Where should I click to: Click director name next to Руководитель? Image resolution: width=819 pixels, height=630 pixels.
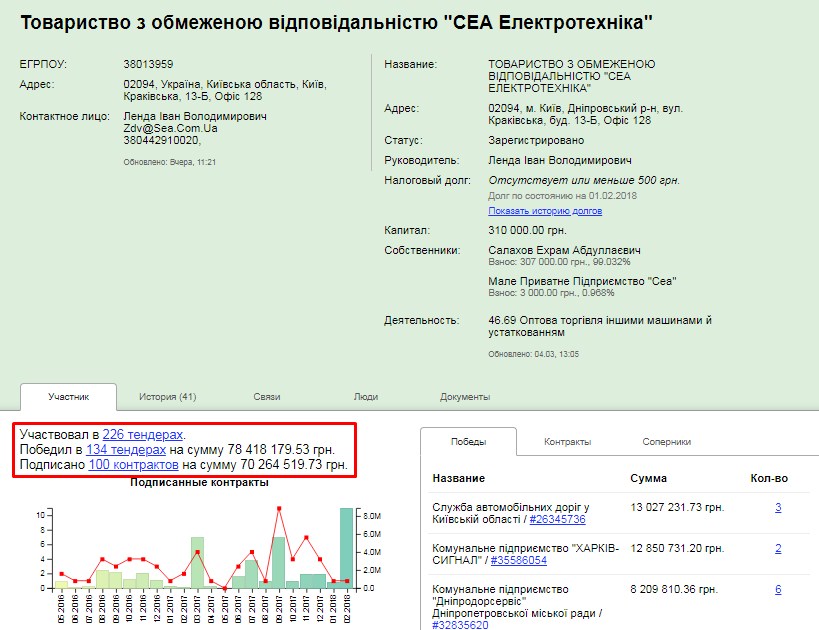pyautogui.click(x=559, y=160)
